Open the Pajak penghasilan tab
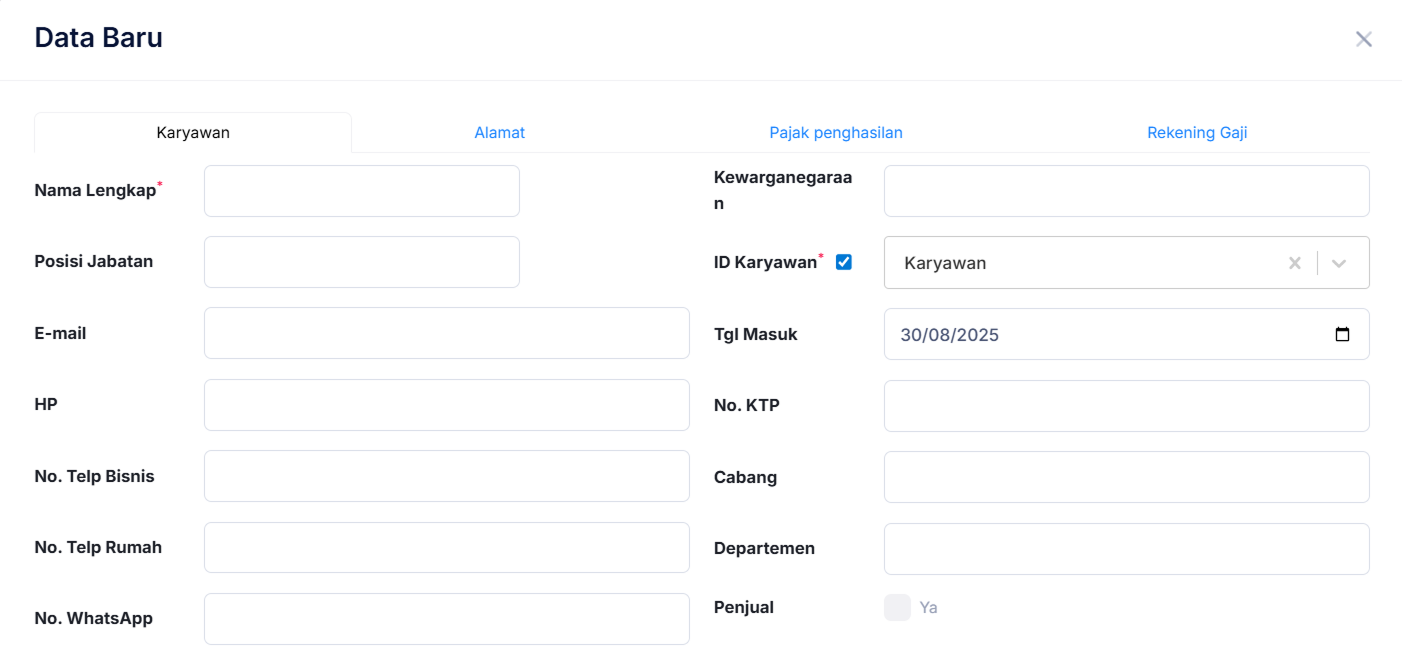Image resolution: width=1402 pixels, height=652 pixels. (835, 133)
